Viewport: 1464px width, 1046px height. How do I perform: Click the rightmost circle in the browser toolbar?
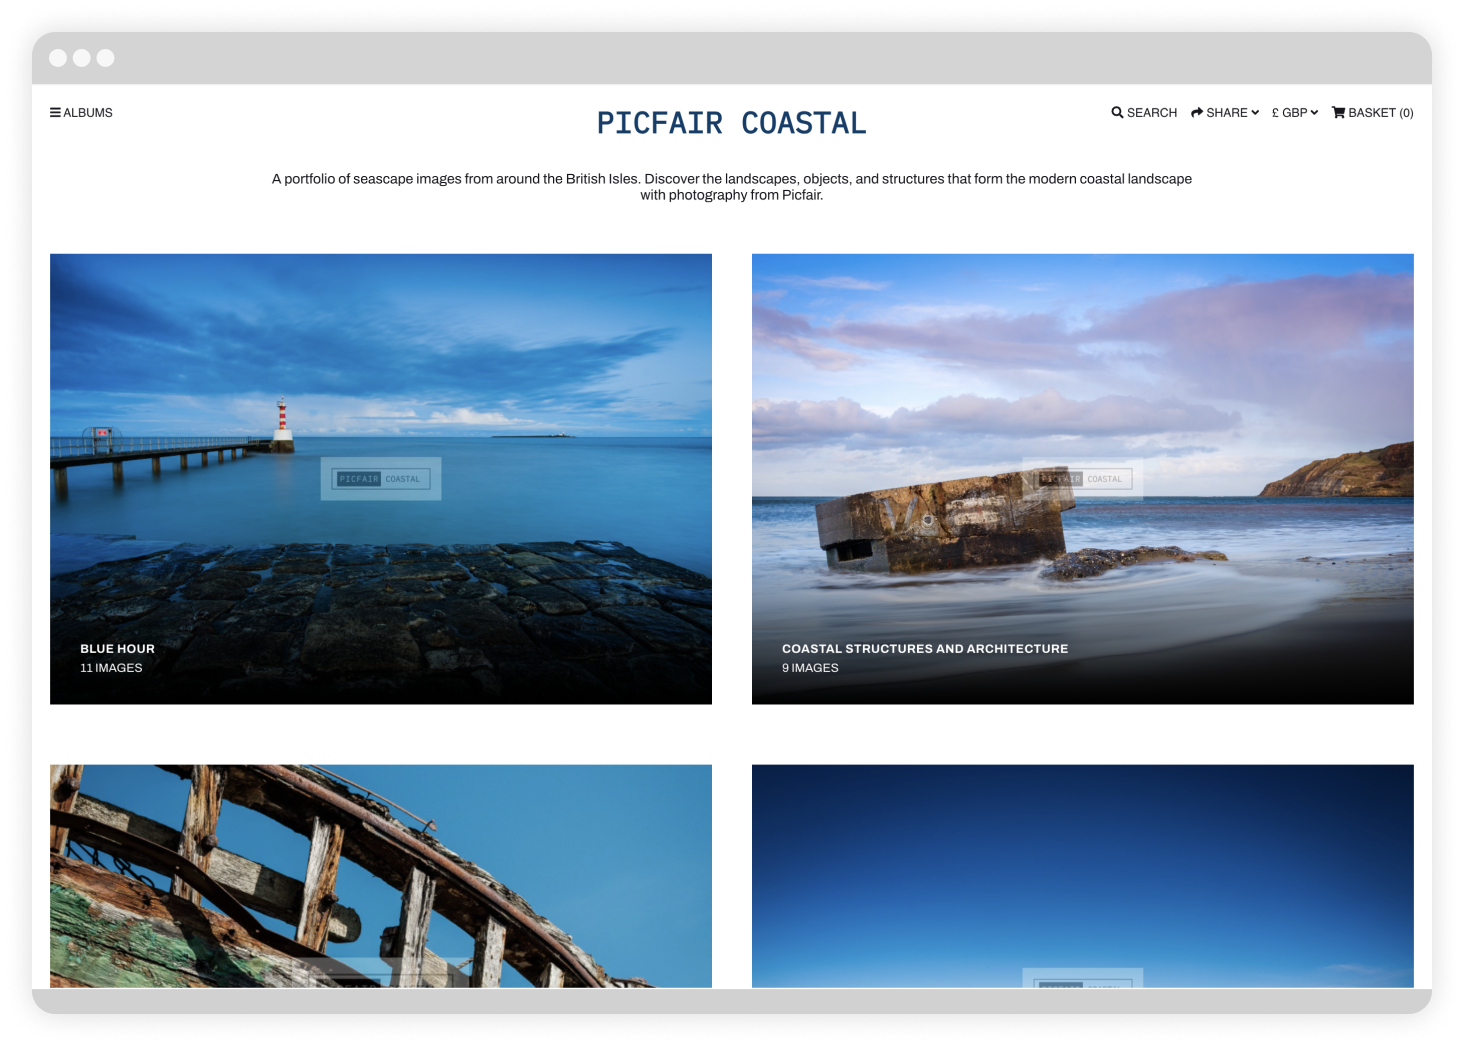(x=106, y=57)
